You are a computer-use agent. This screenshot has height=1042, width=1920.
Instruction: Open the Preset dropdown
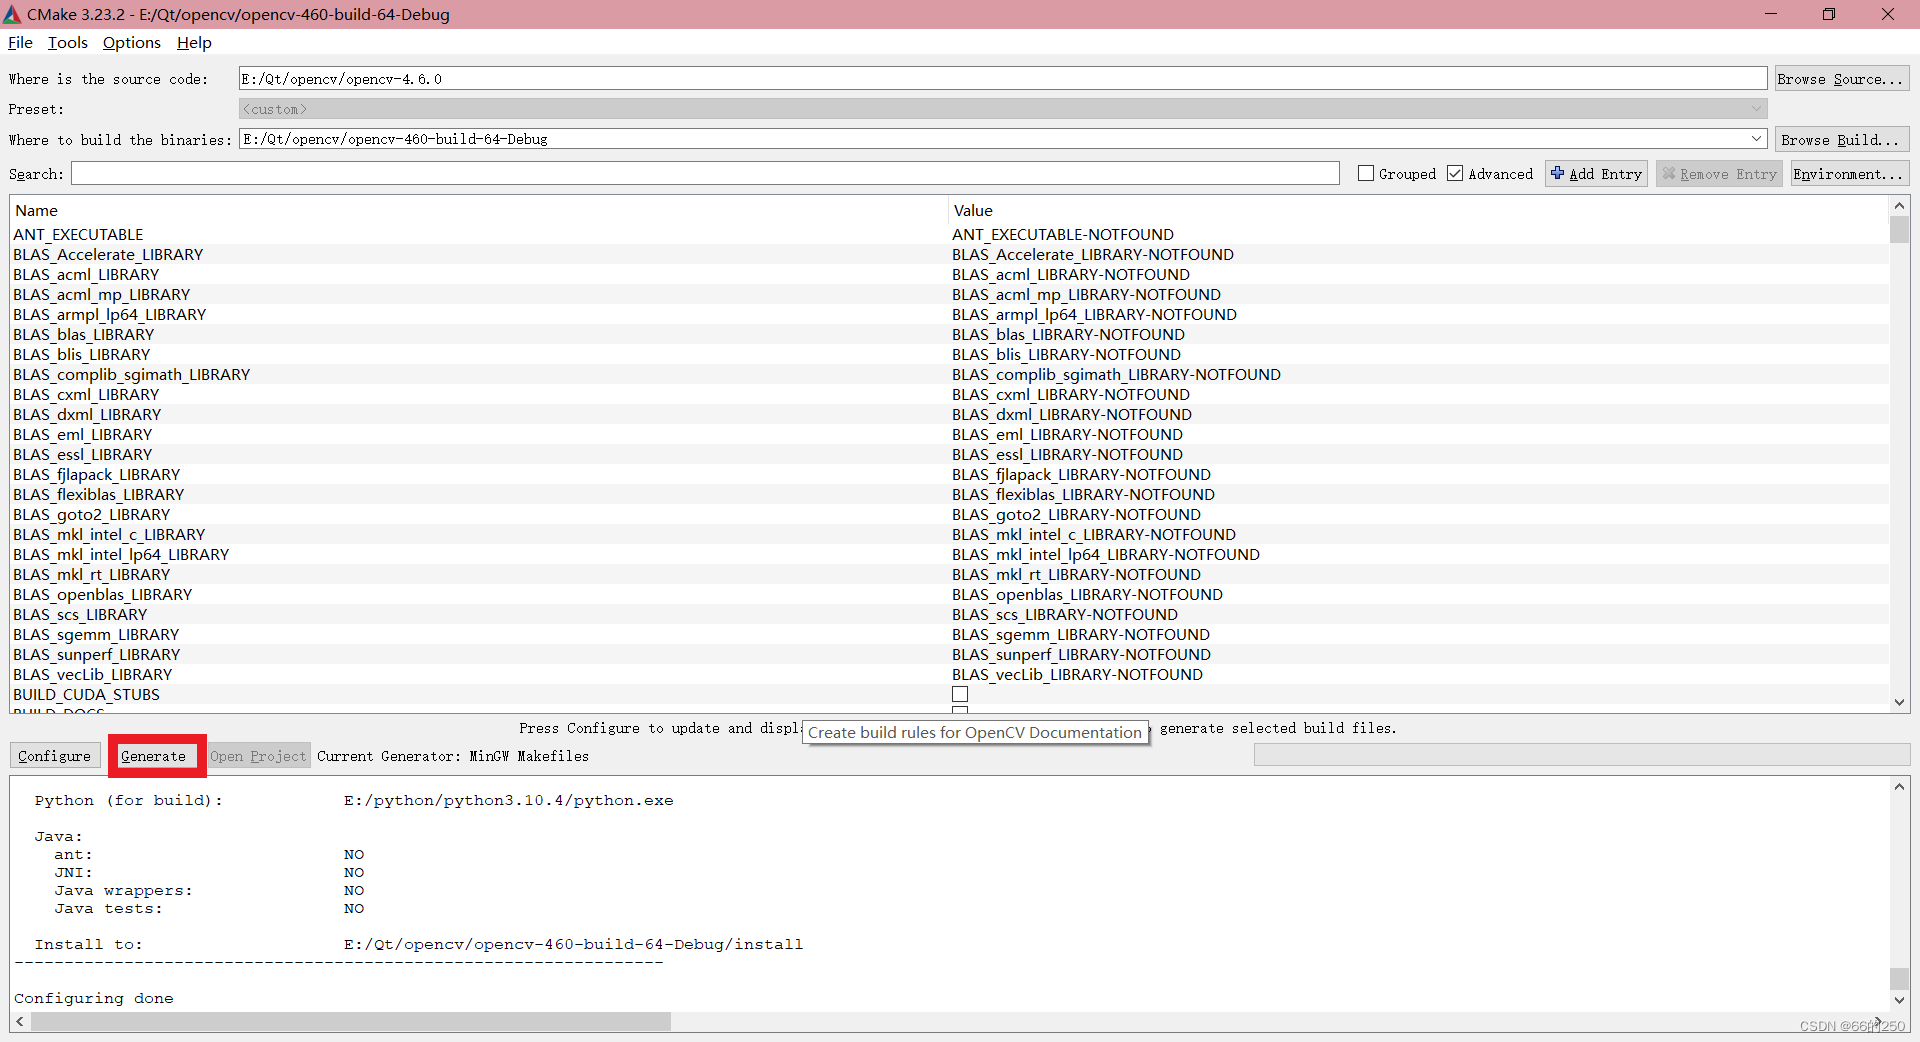click(1003, 109)
